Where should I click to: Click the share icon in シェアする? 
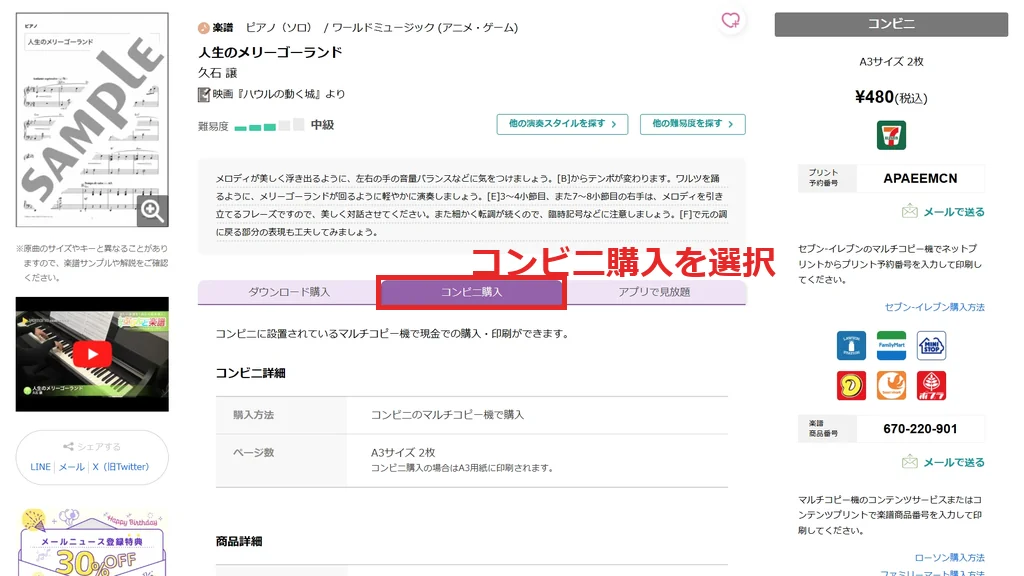[68, 447]
